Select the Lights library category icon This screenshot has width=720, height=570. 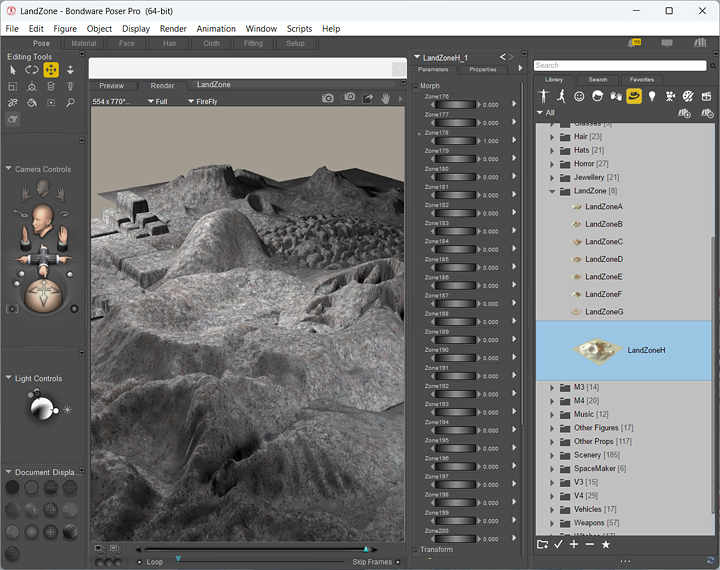[652, 97]
